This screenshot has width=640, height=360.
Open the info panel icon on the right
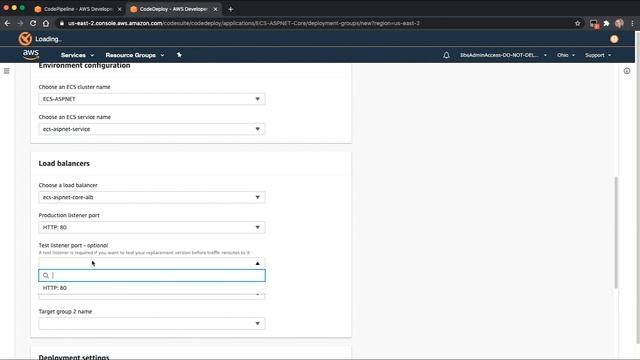[x=627, y=71]
